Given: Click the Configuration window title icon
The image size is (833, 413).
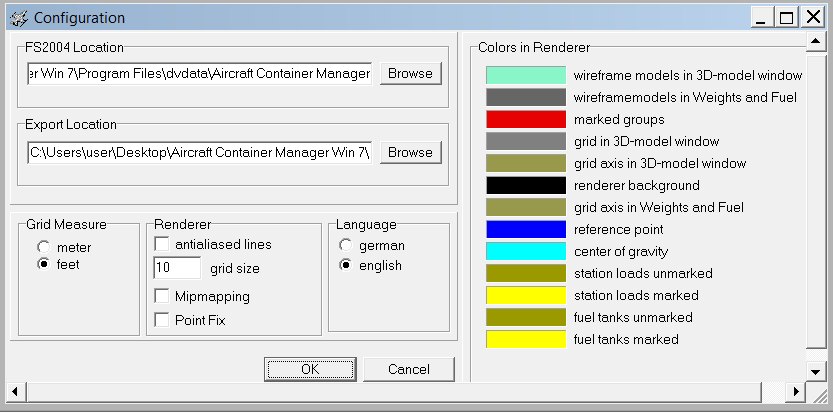Looking at the screenshot, I should pos(19,18).
